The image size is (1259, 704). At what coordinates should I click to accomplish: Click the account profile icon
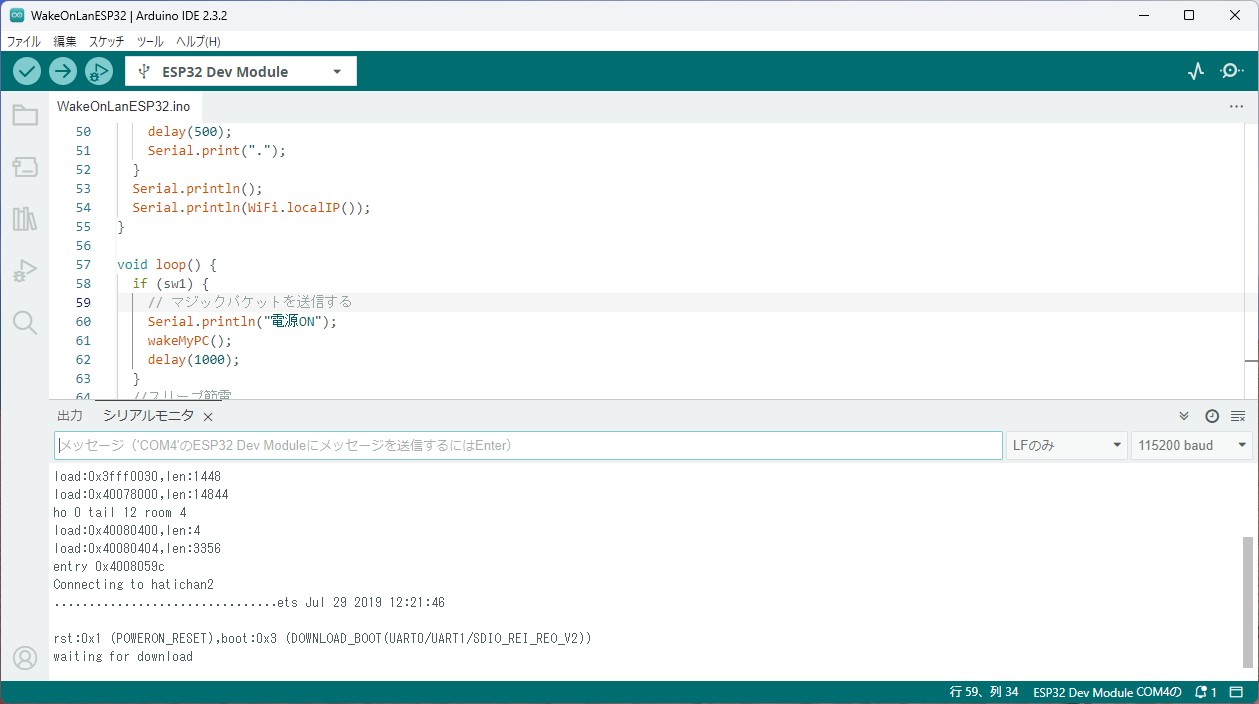pos(24,658)
